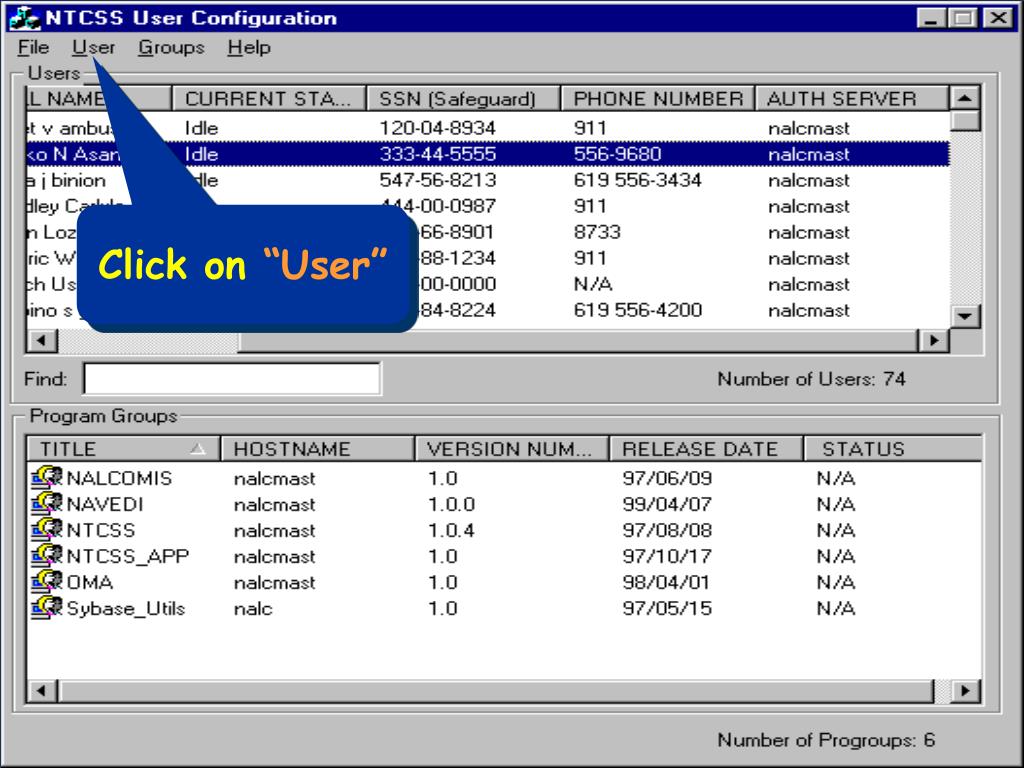Open the User menu
The height and width of the screenshot is (768, 1024).
click(93, 47)
